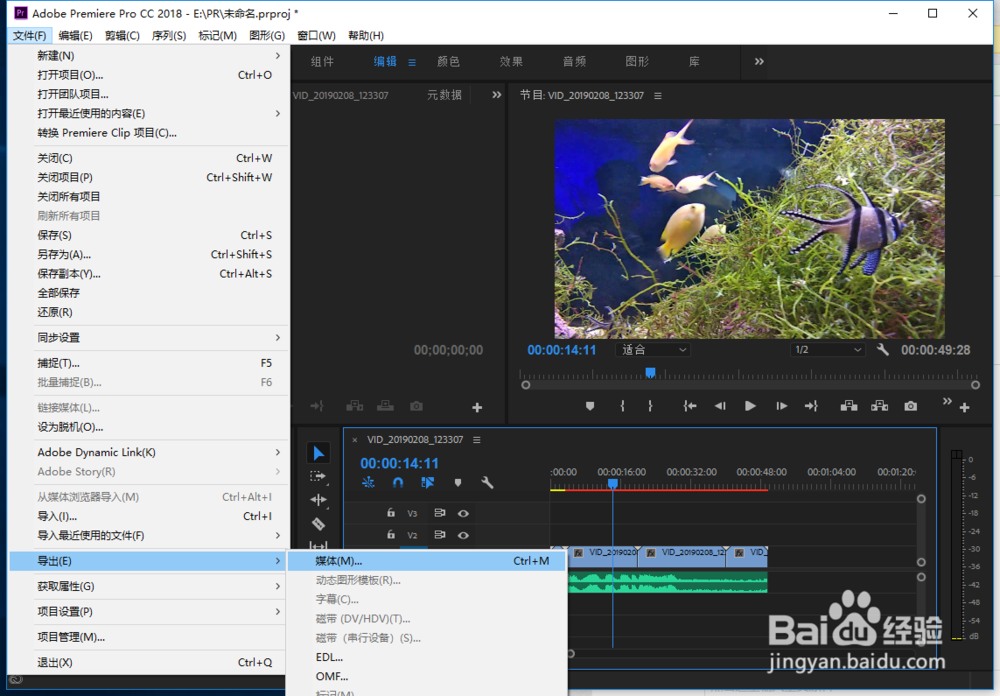
Task: Select 退出(X) from file menu
Action: (150, 663)
